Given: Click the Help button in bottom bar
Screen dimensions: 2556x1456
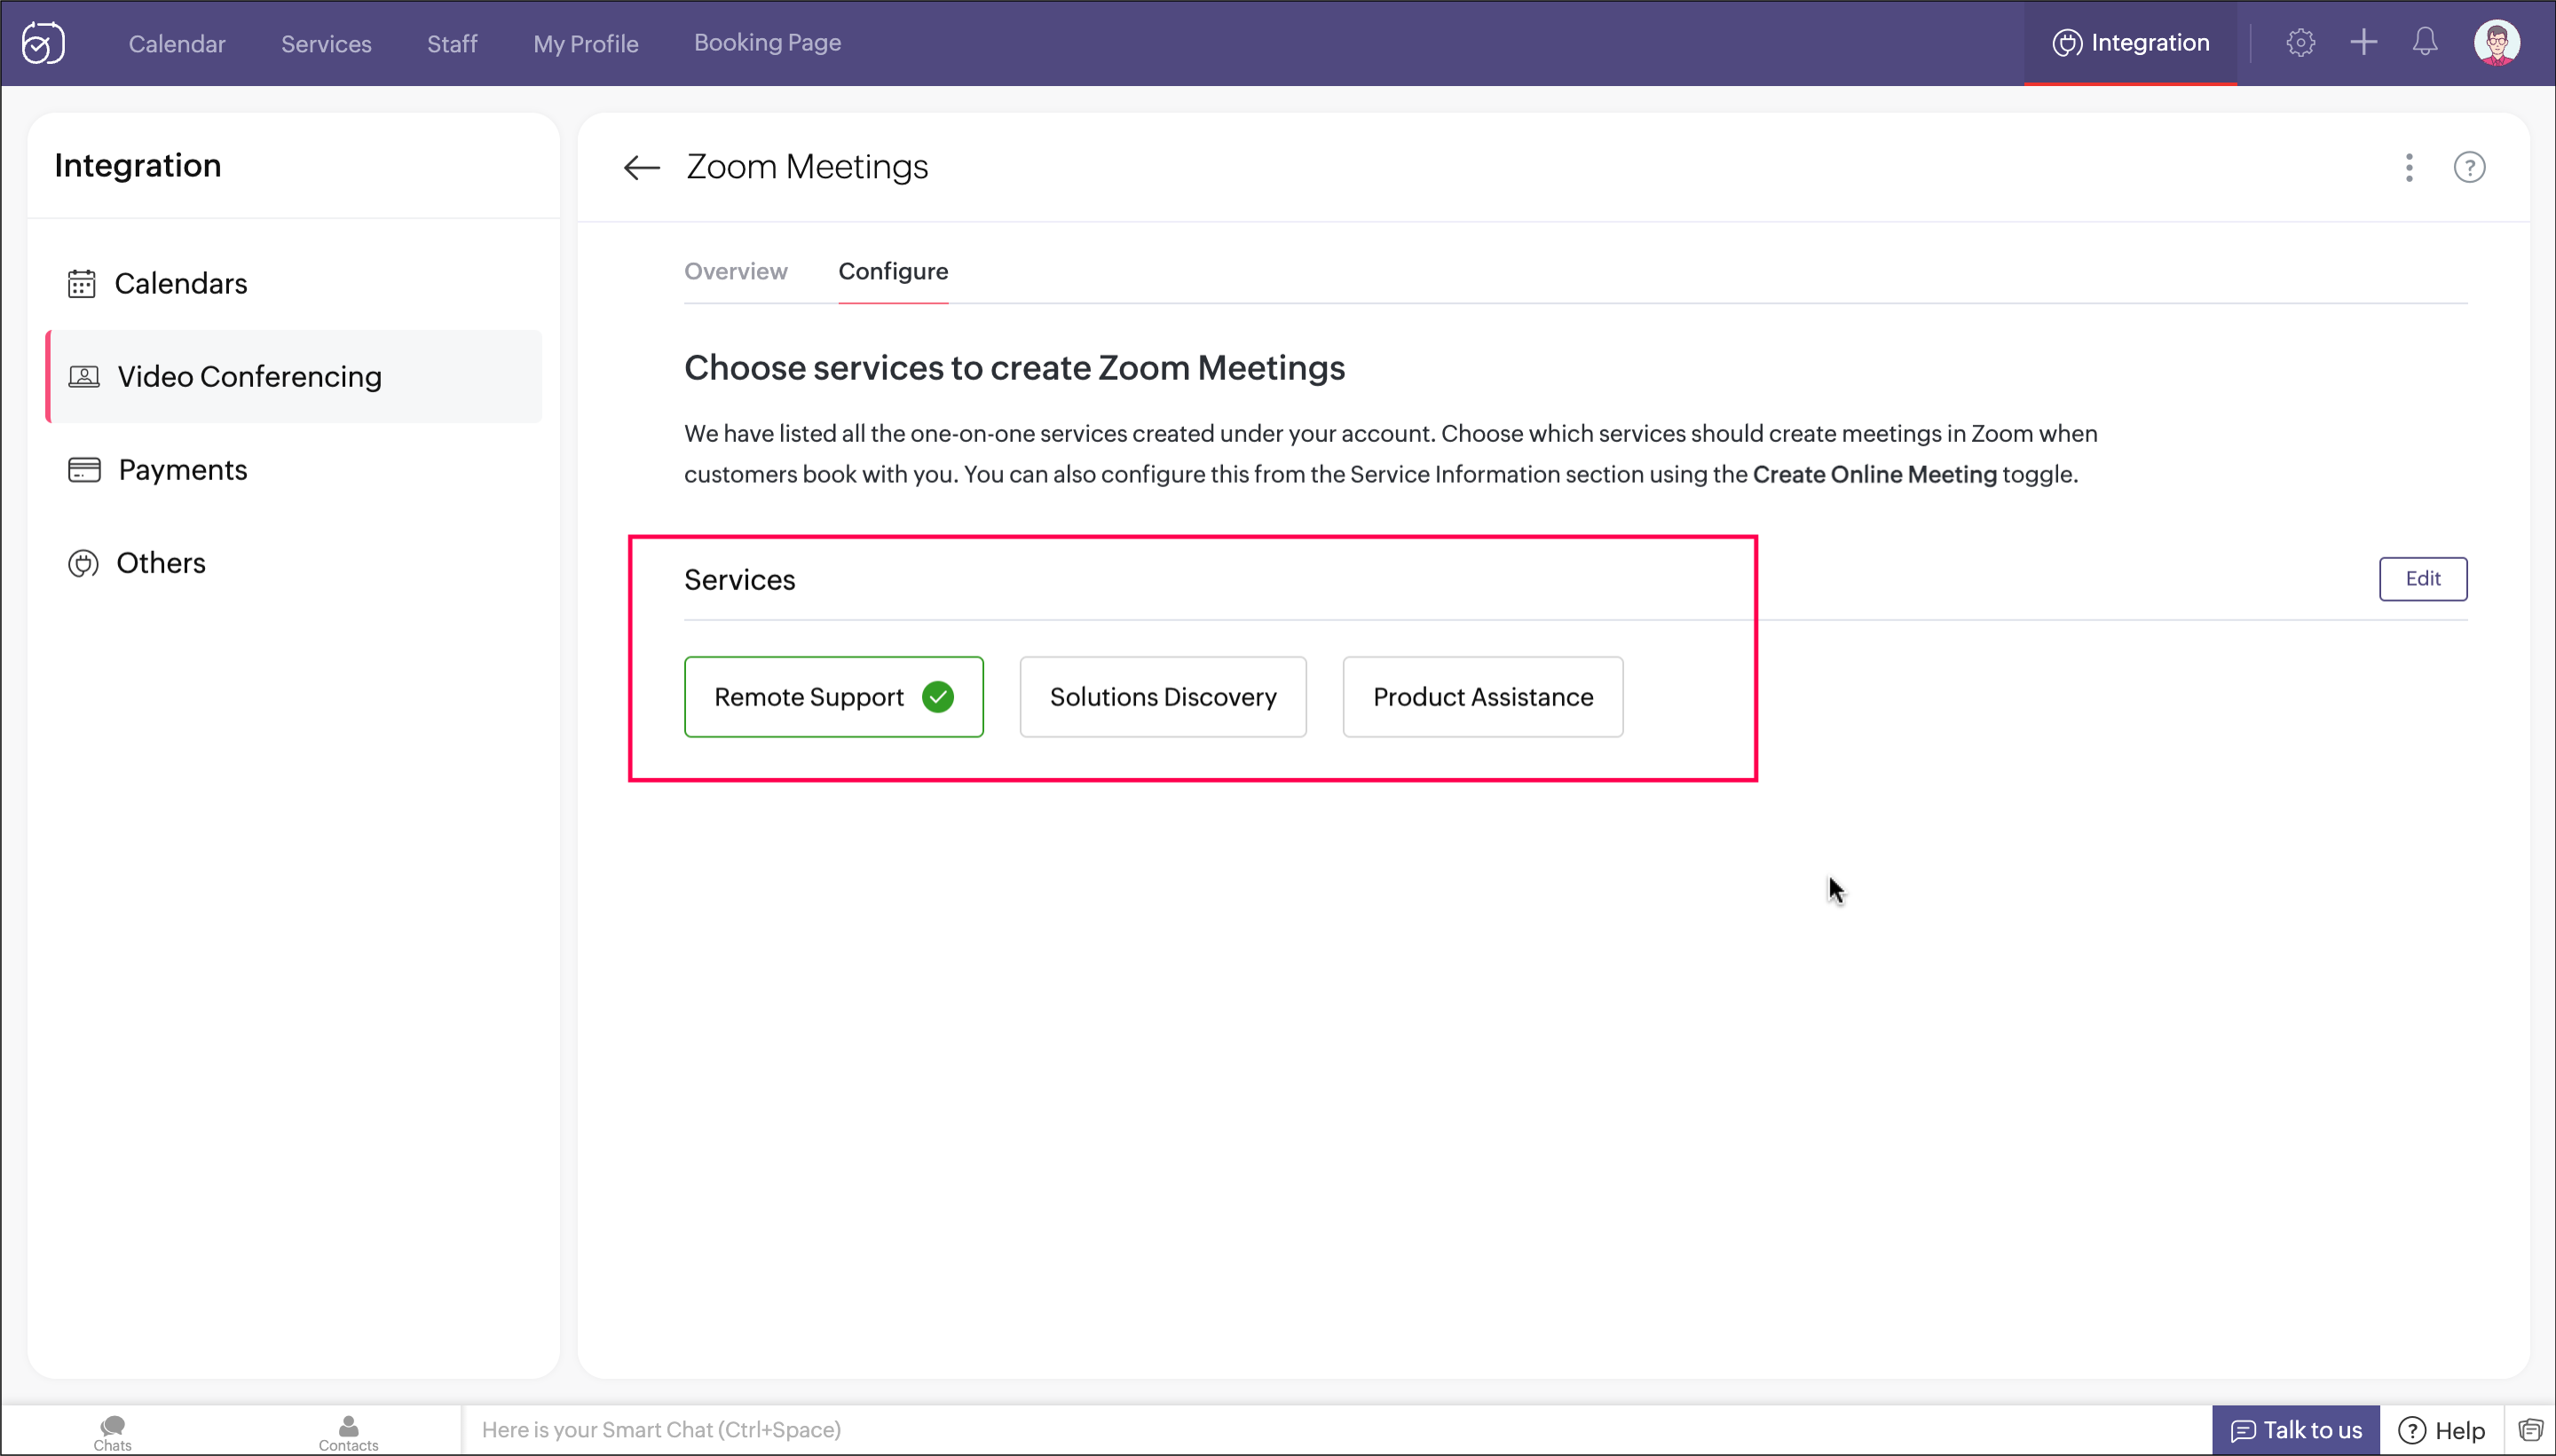Looking at the screenshot, I should click(2441, 1430).
